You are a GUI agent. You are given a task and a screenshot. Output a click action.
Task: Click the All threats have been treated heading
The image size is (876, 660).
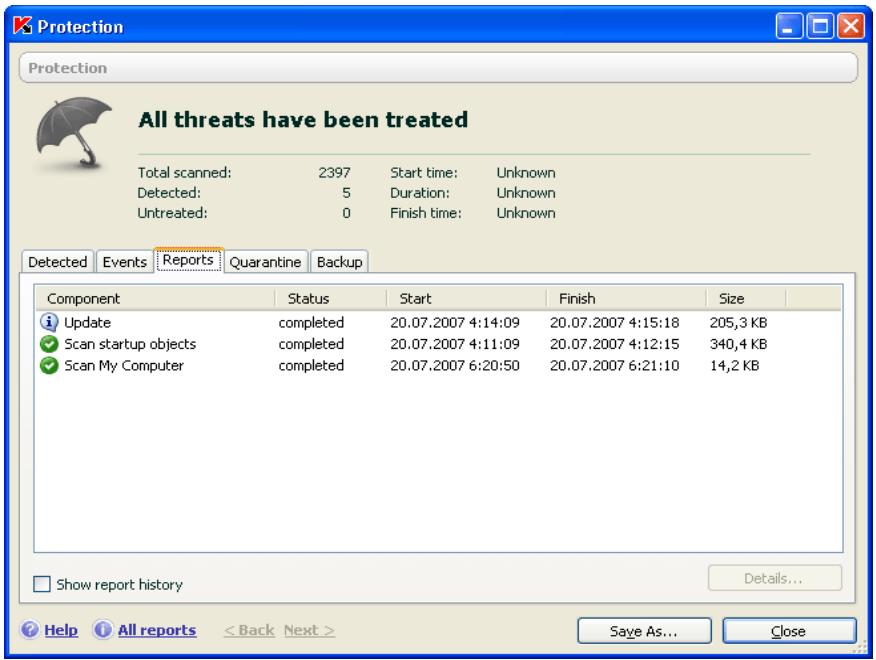point(303,120)
